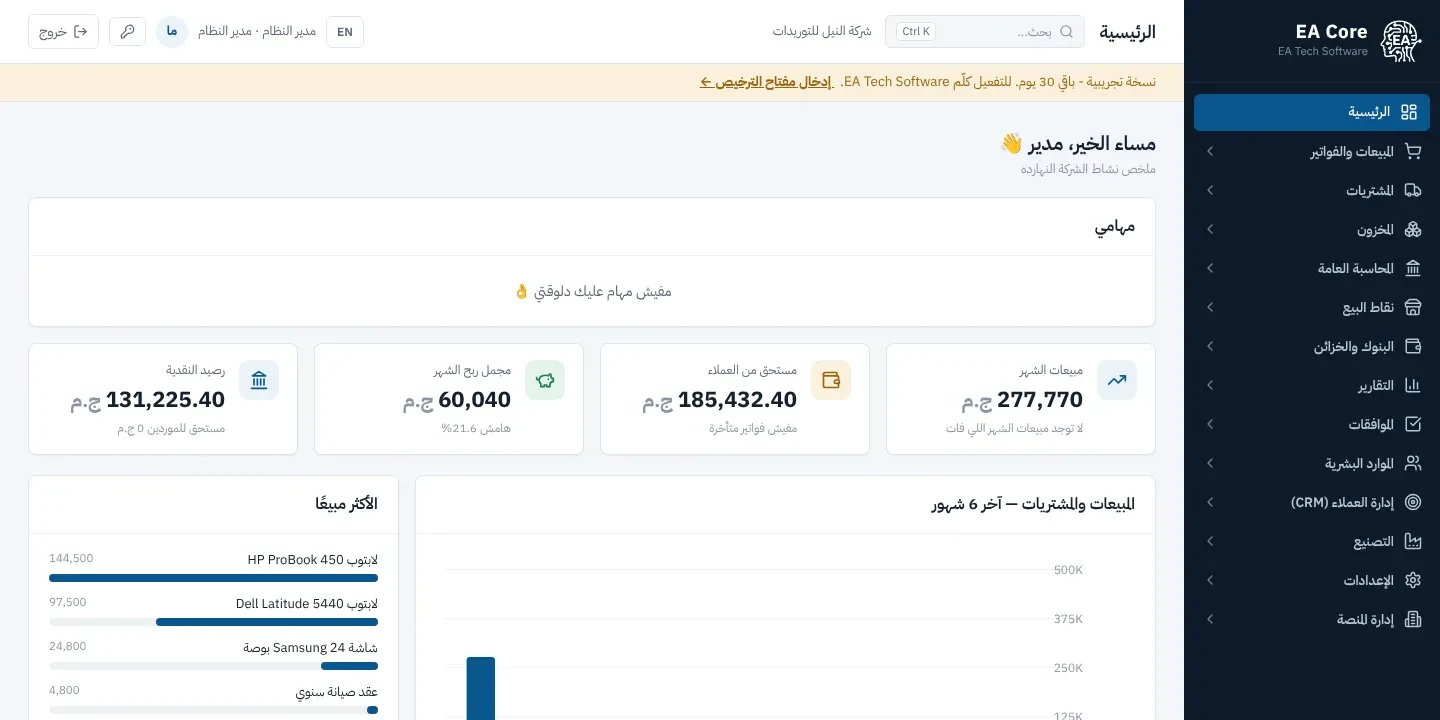Open the نقاط البيع menu label

pos(1368,307)
